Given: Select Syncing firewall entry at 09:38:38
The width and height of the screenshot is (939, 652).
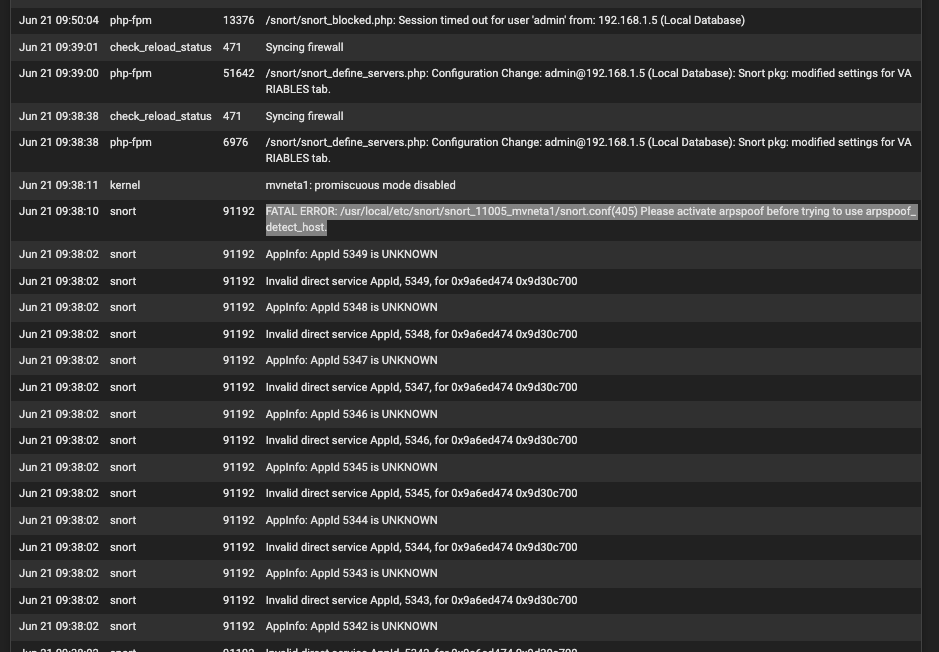Looking at the screenshot, I should (304, 116).
